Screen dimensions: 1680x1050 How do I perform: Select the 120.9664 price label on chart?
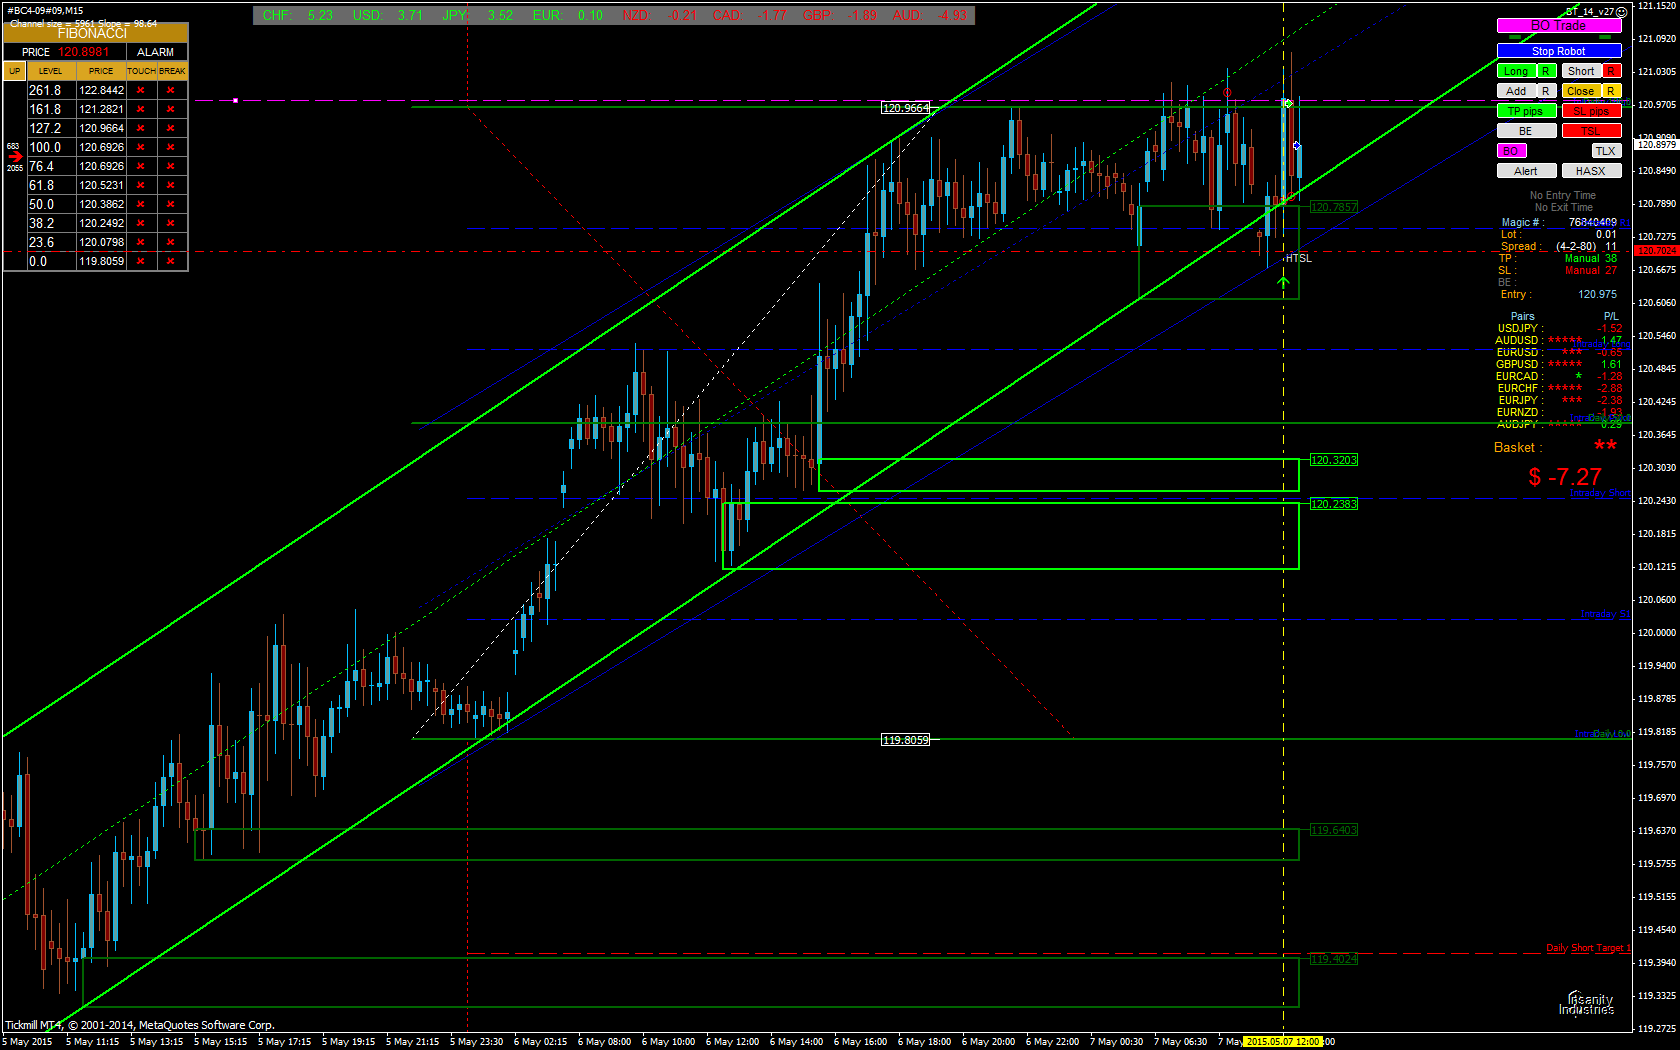click(905, 108)
